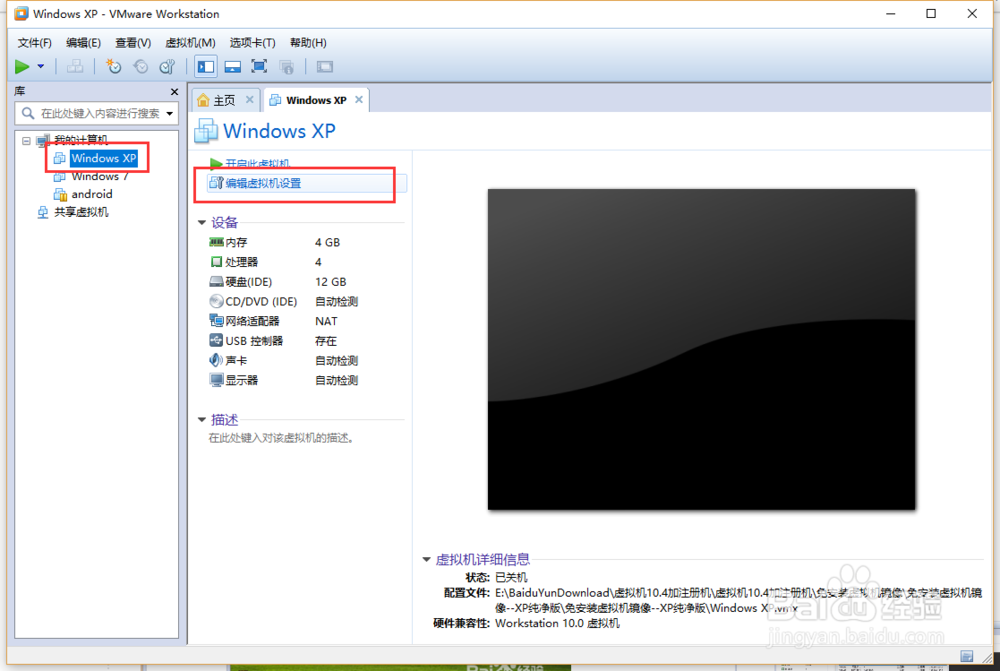Click the 12 GB hard disk value
The width and height of the screenshot is (1000, 671).
tap(330, 282)
